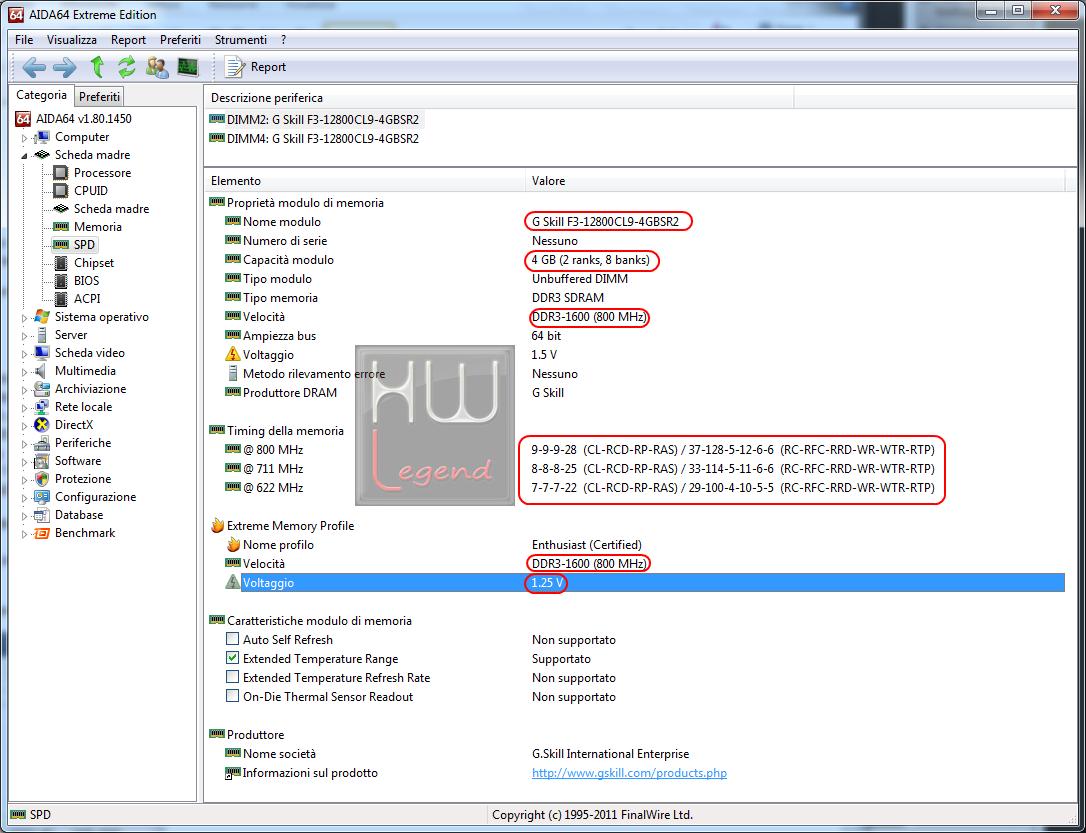The image size is (1086, 833).
Task: Click the Protezione shield icon
Action: (42, 478)
